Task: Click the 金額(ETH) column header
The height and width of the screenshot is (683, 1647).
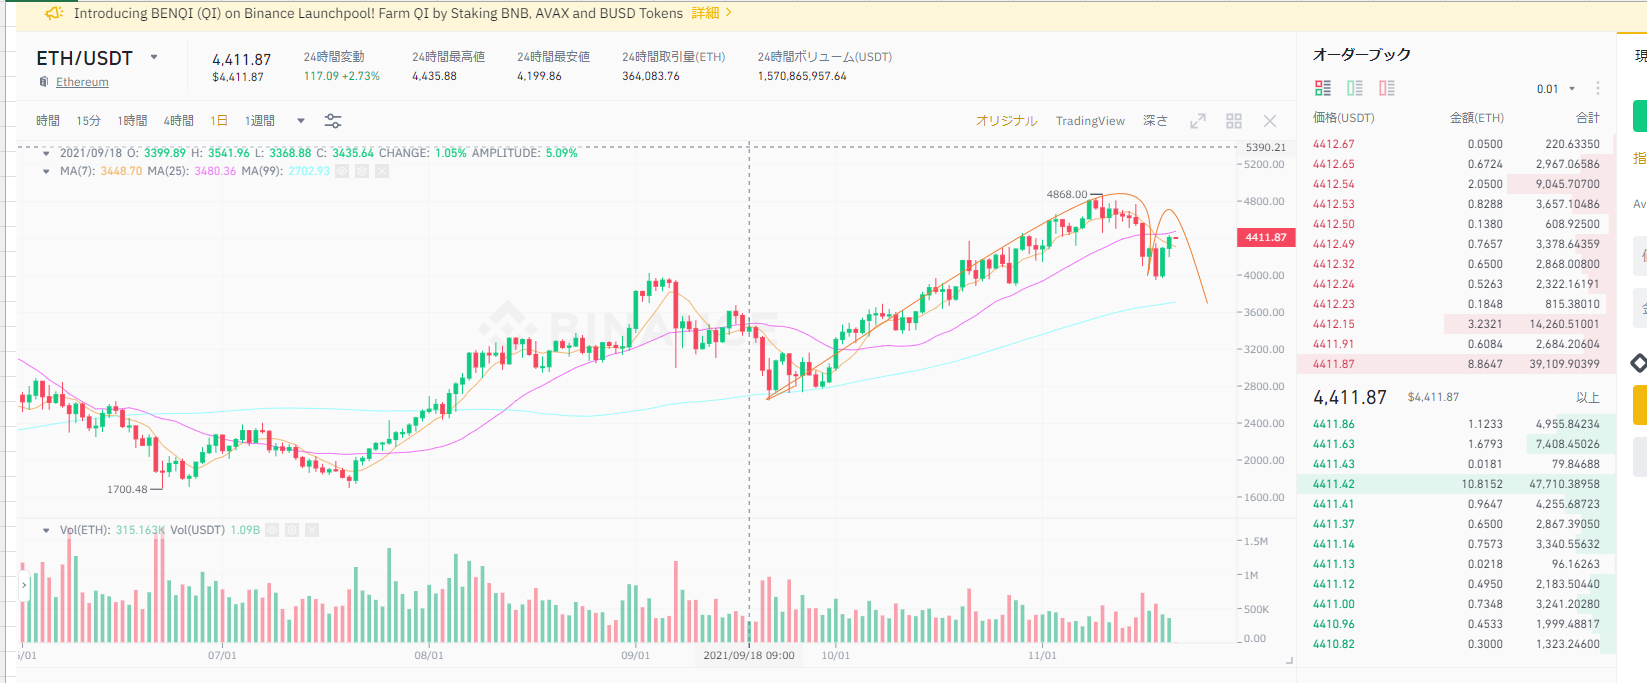Action: pyautogui.click(x=1477, y=118)
